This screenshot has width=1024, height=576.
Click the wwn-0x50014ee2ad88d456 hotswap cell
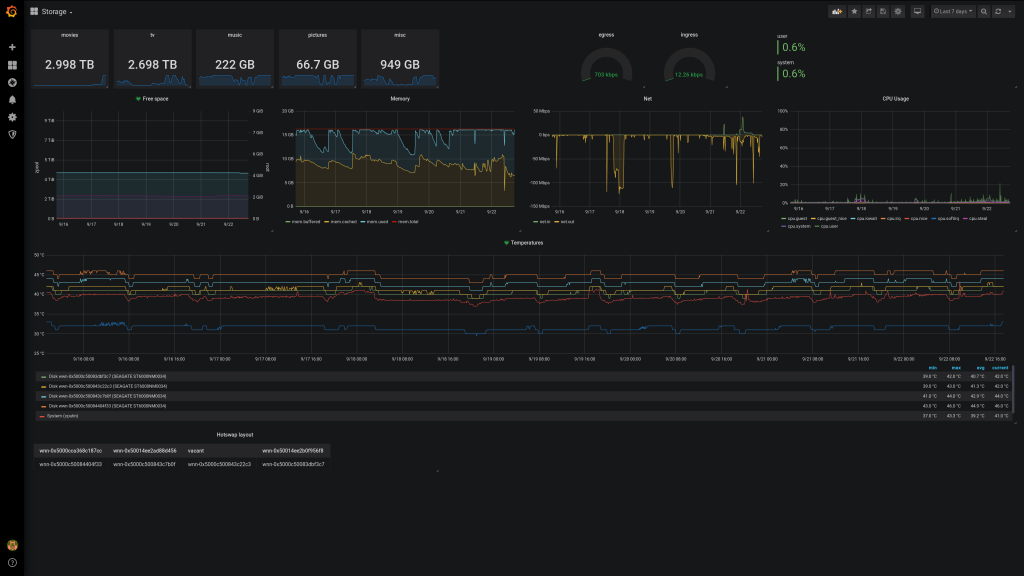tap(145, 451)
